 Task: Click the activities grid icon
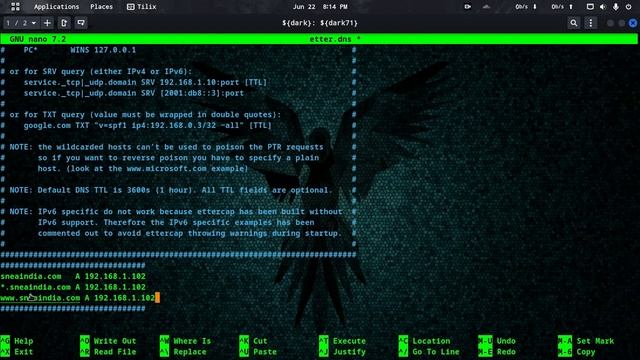click(x=15, y=7)
